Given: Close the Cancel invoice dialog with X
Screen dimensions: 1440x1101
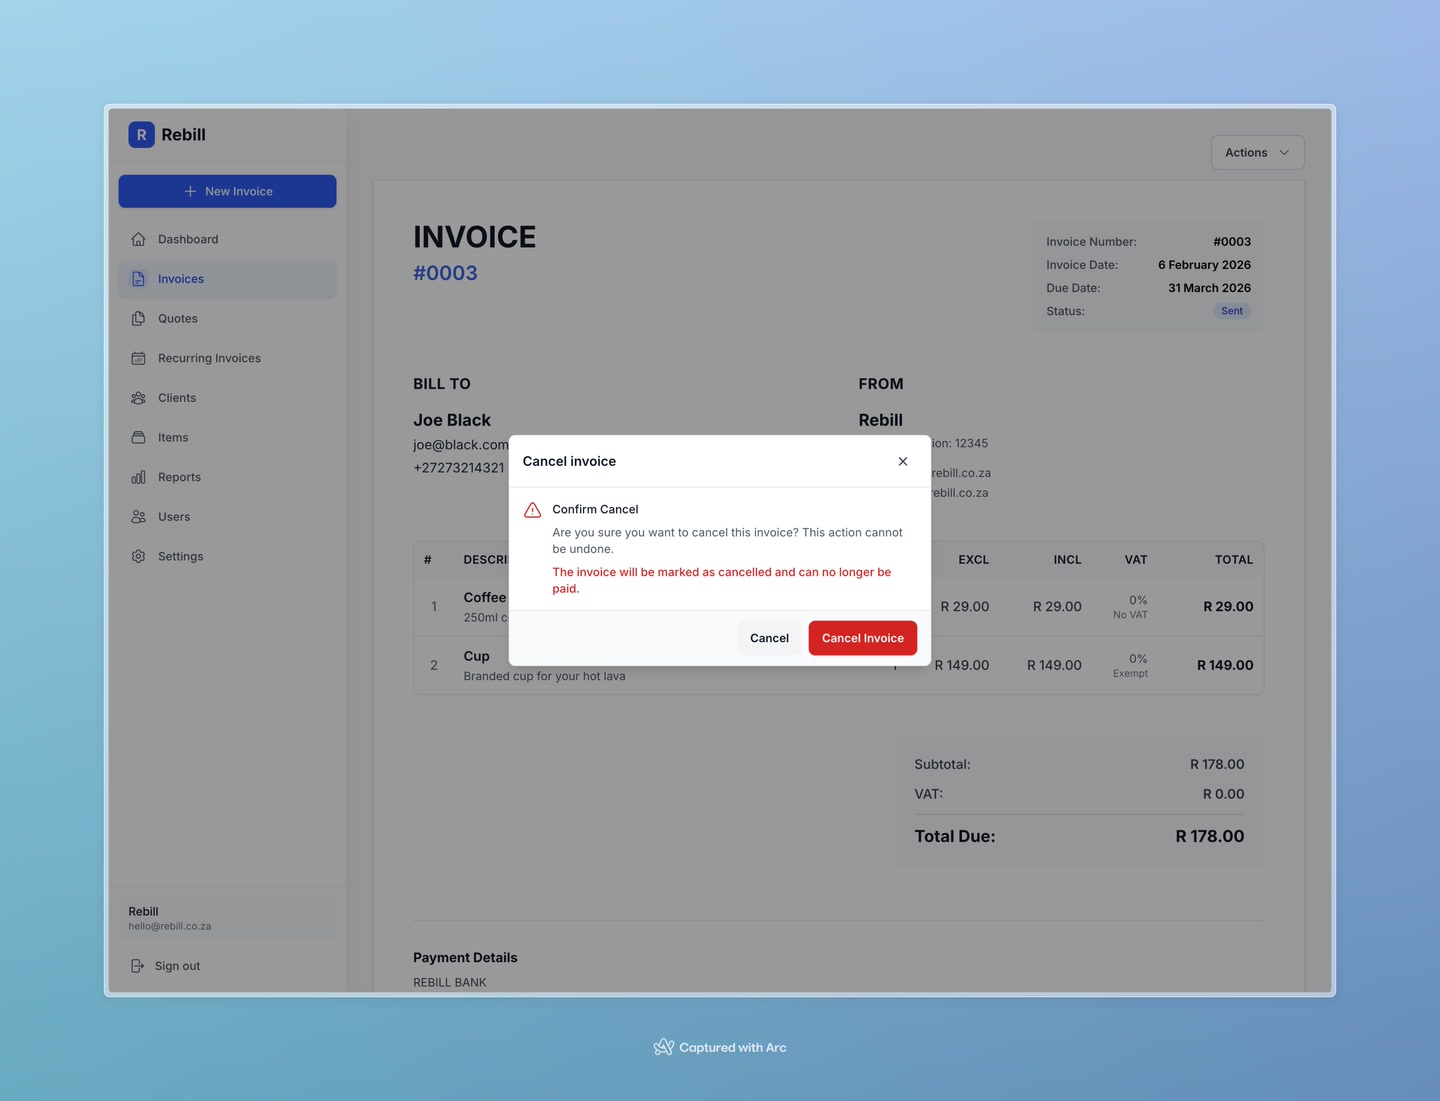Looking at the screenshot, I should 903,461.
